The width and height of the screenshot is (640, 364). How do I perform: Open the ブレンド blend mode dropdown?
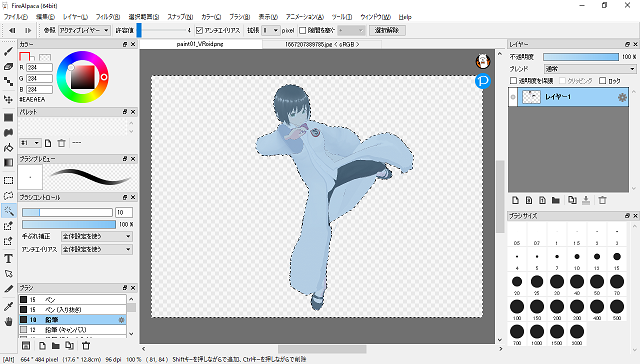pos(590,69)
